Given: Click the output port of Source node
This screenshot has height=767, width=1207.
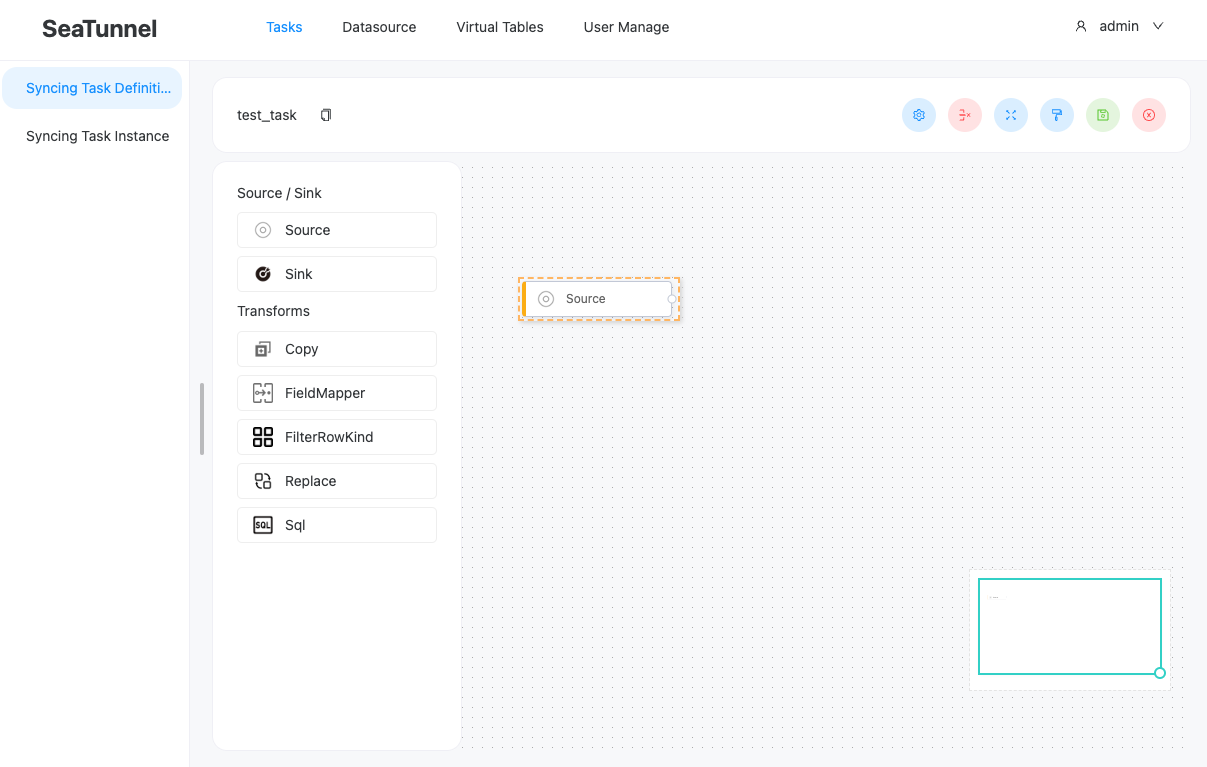Looking at the screenshot, I should (x=672, y=299).
